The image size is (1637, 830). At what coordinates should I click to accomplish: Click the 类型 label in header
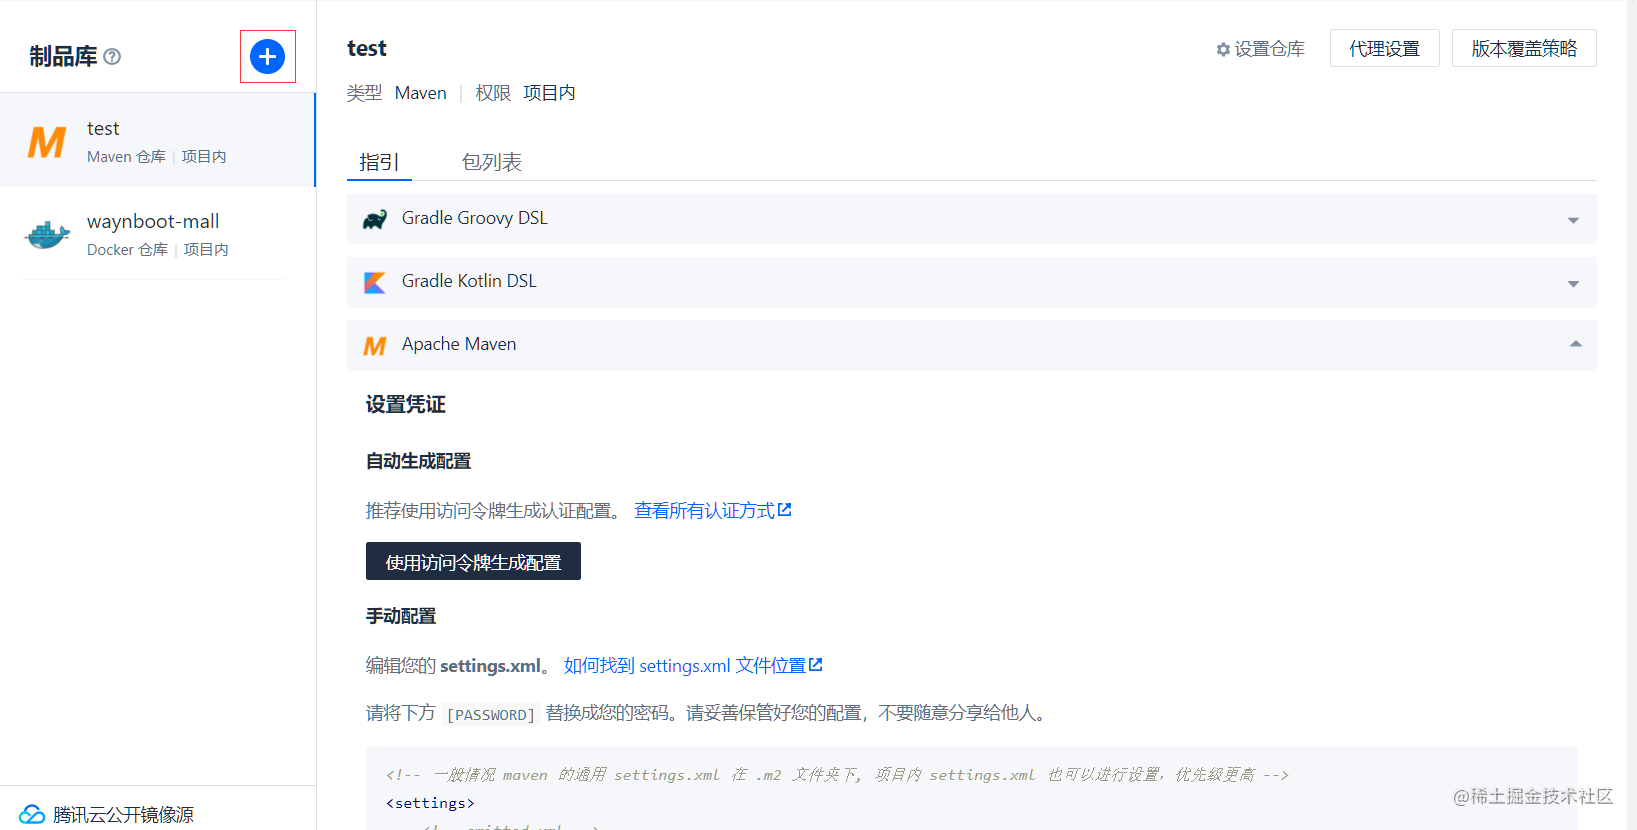coord(364,93)
